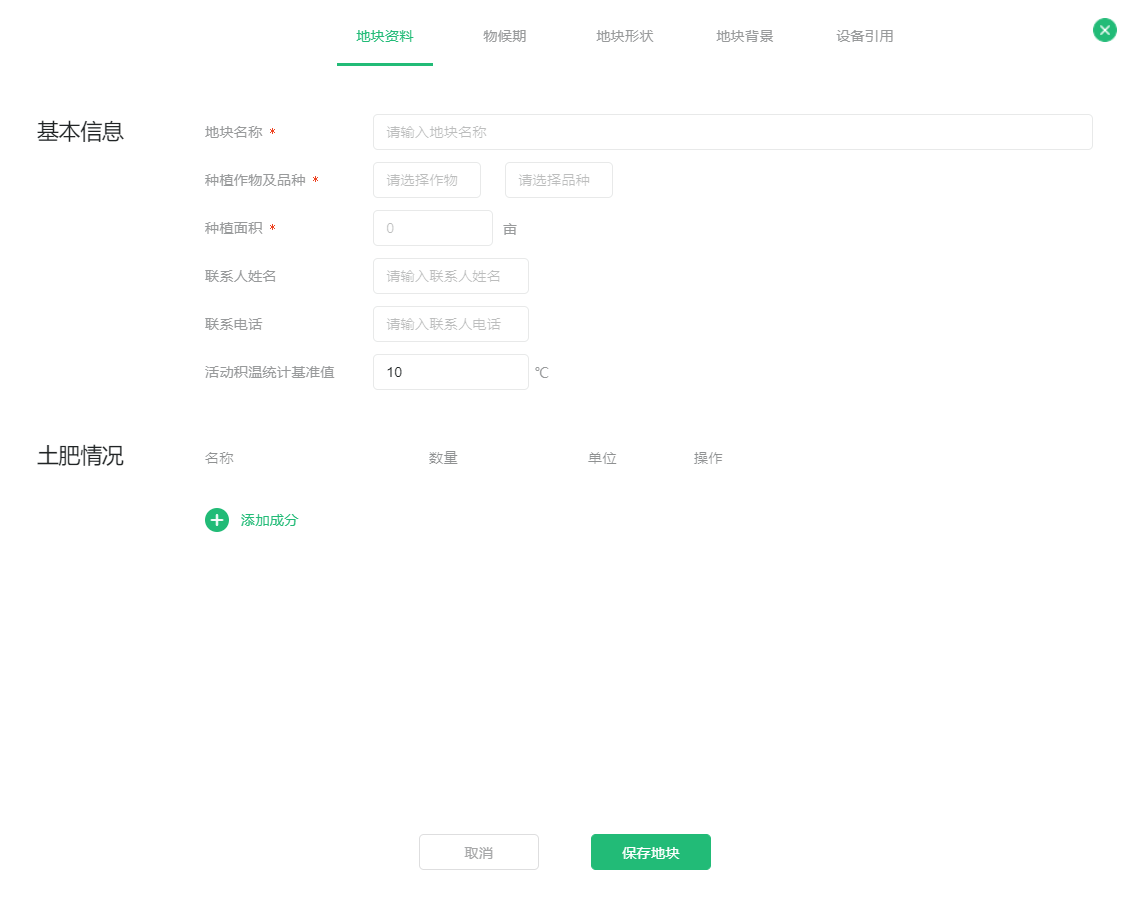Click the 种植面积 area input box
The height and width of the screenshot is (916, 1141).
[x=432, y=228]
